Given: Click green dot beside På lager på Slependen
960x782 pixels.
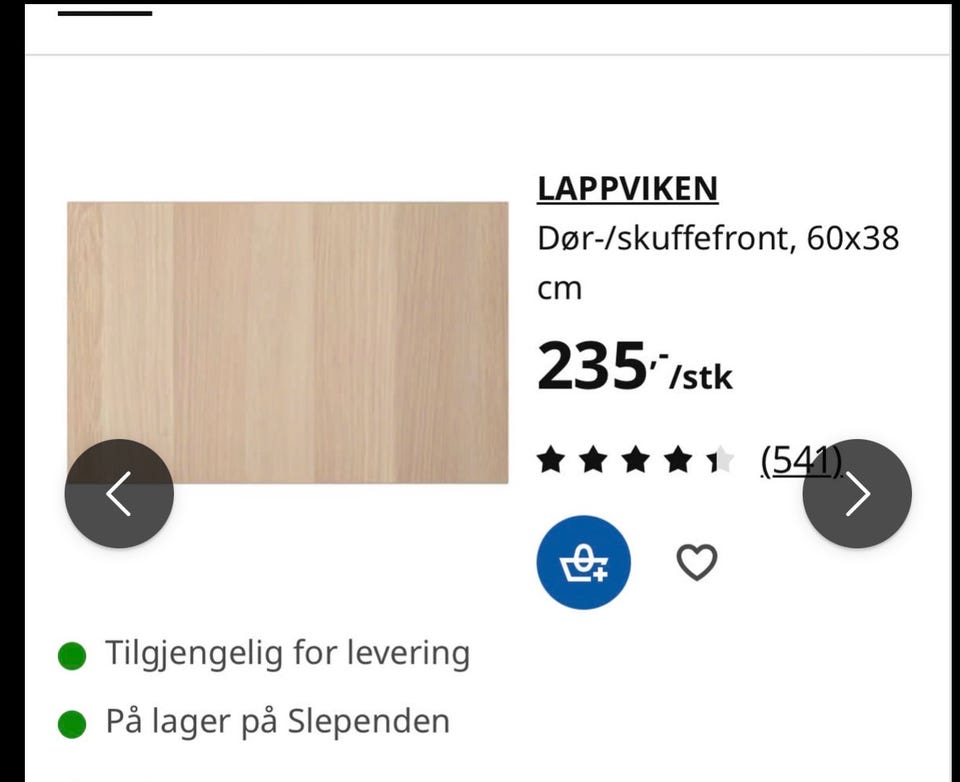Looking at the screenshot, I should click(x=72, y=724).
